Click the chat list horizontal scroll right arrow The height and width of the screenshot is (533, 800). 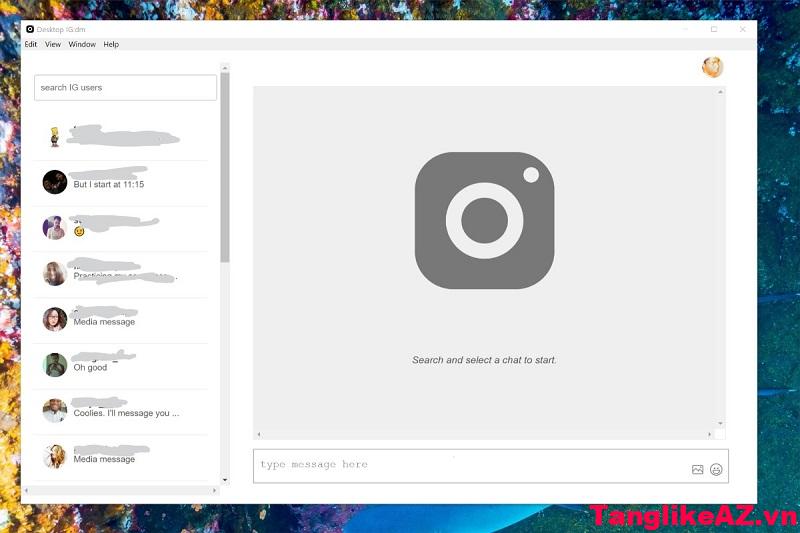click(214, 491)
